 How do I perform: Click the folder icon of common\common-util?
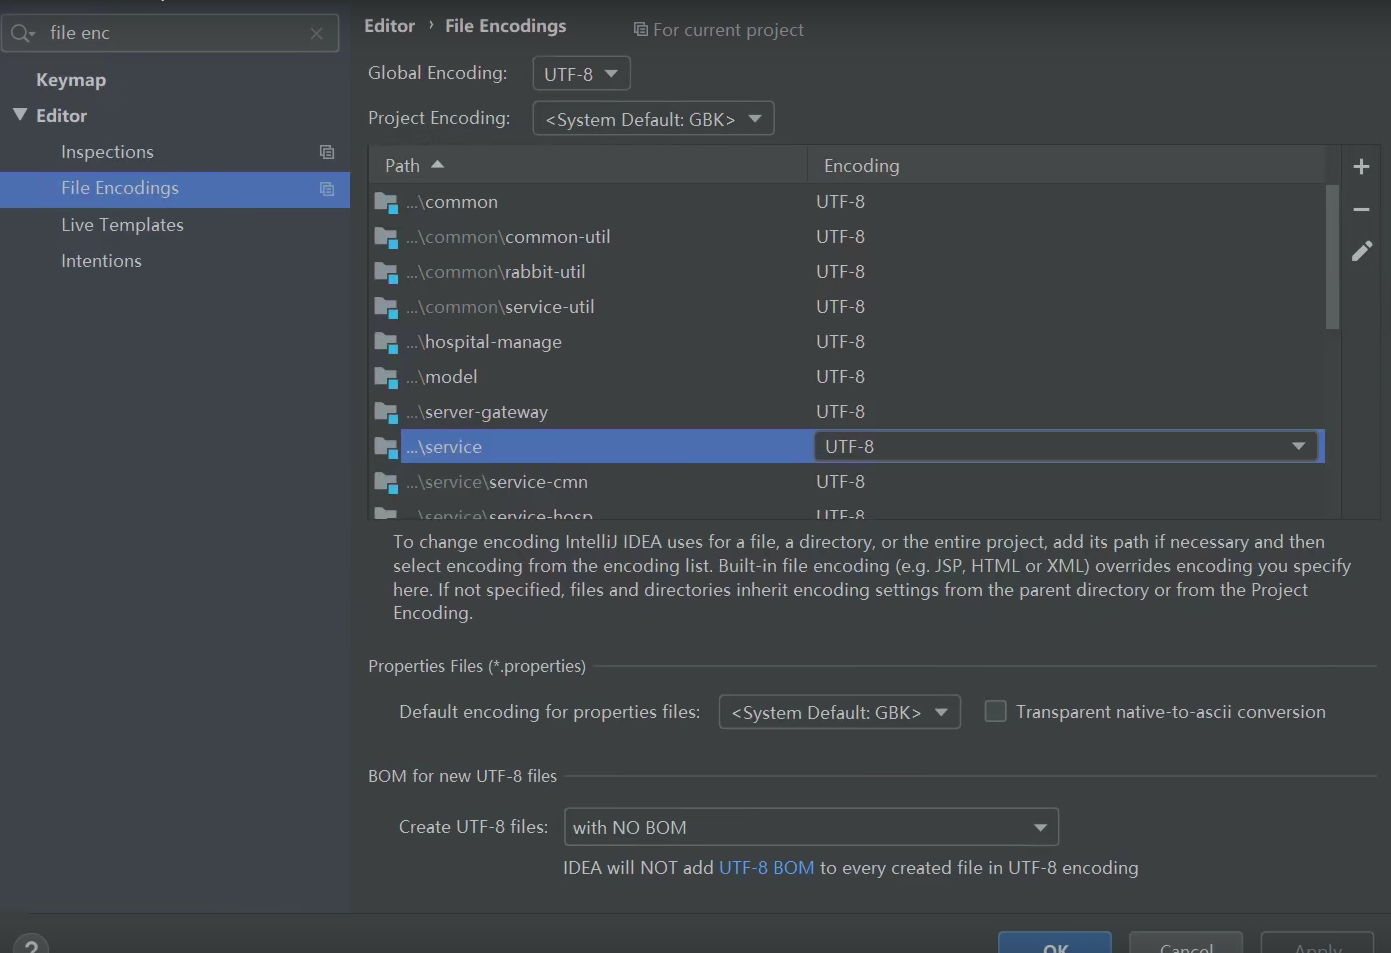pos(386,237)
